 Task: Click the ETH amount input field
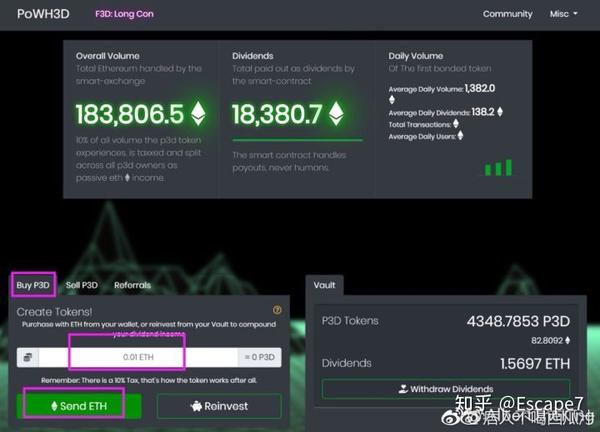(x=138, y=357)
